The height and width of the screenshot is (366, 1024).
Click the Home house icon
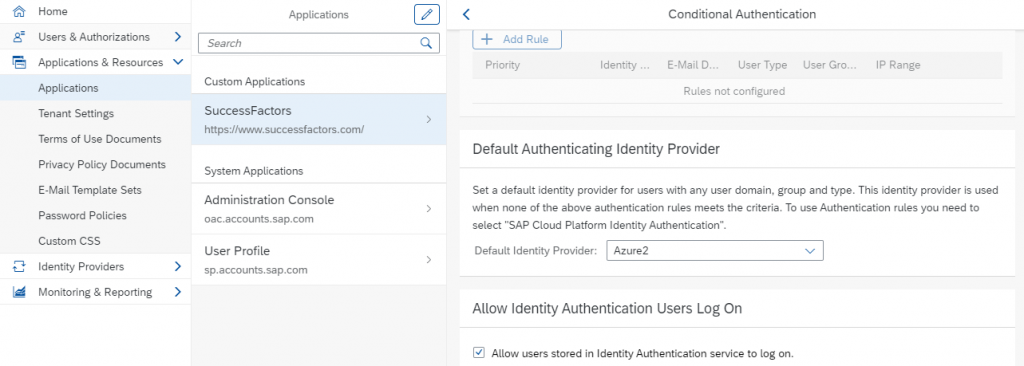[20, 11]
